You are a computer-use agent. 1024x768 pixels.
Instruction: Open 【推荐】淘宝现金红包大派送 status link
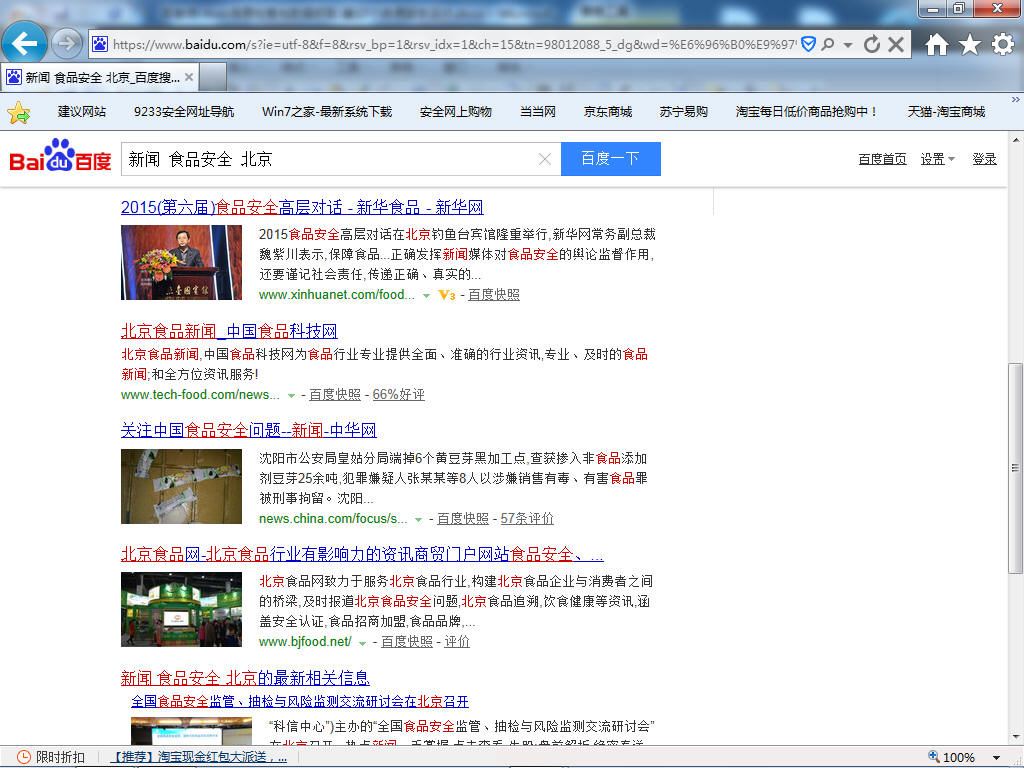tap(198, 757)
